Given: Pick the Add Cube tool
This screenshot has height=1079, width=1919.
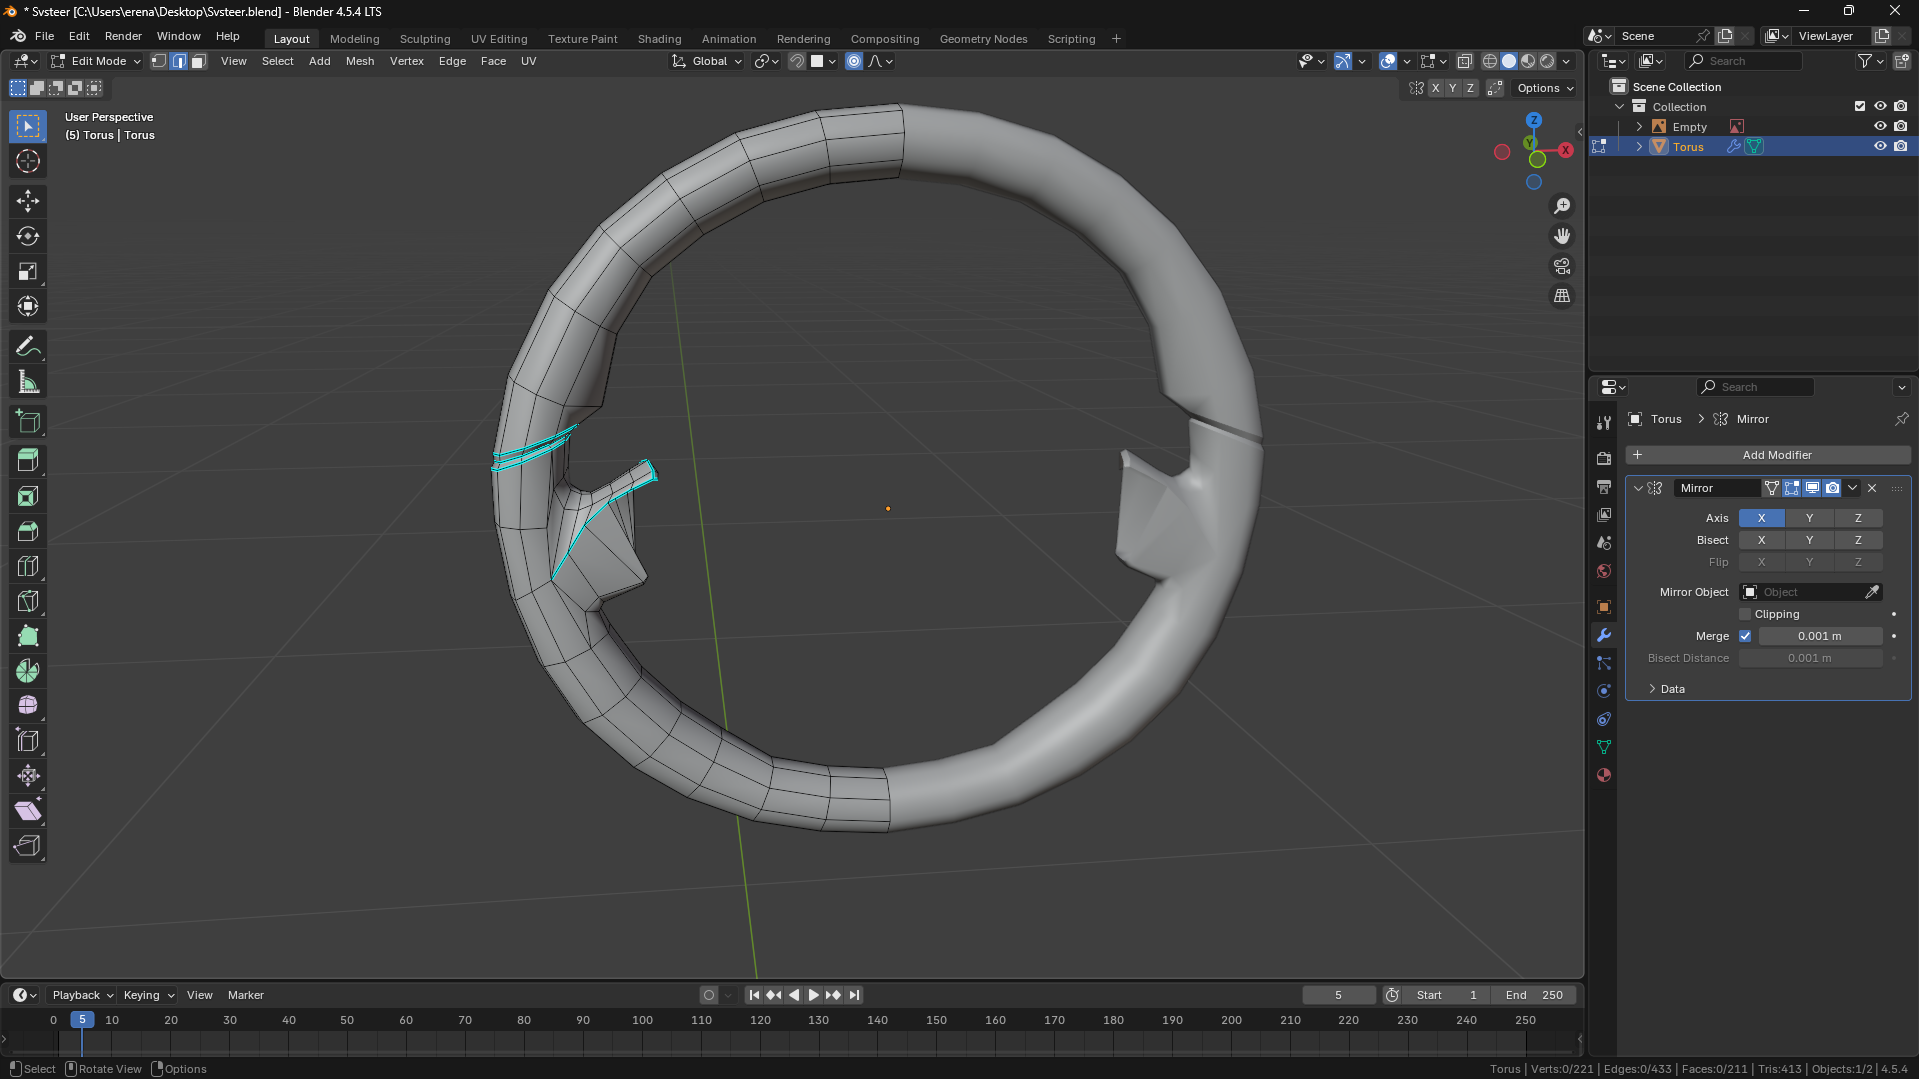Looking at the screenshot, I should (28, 422).
